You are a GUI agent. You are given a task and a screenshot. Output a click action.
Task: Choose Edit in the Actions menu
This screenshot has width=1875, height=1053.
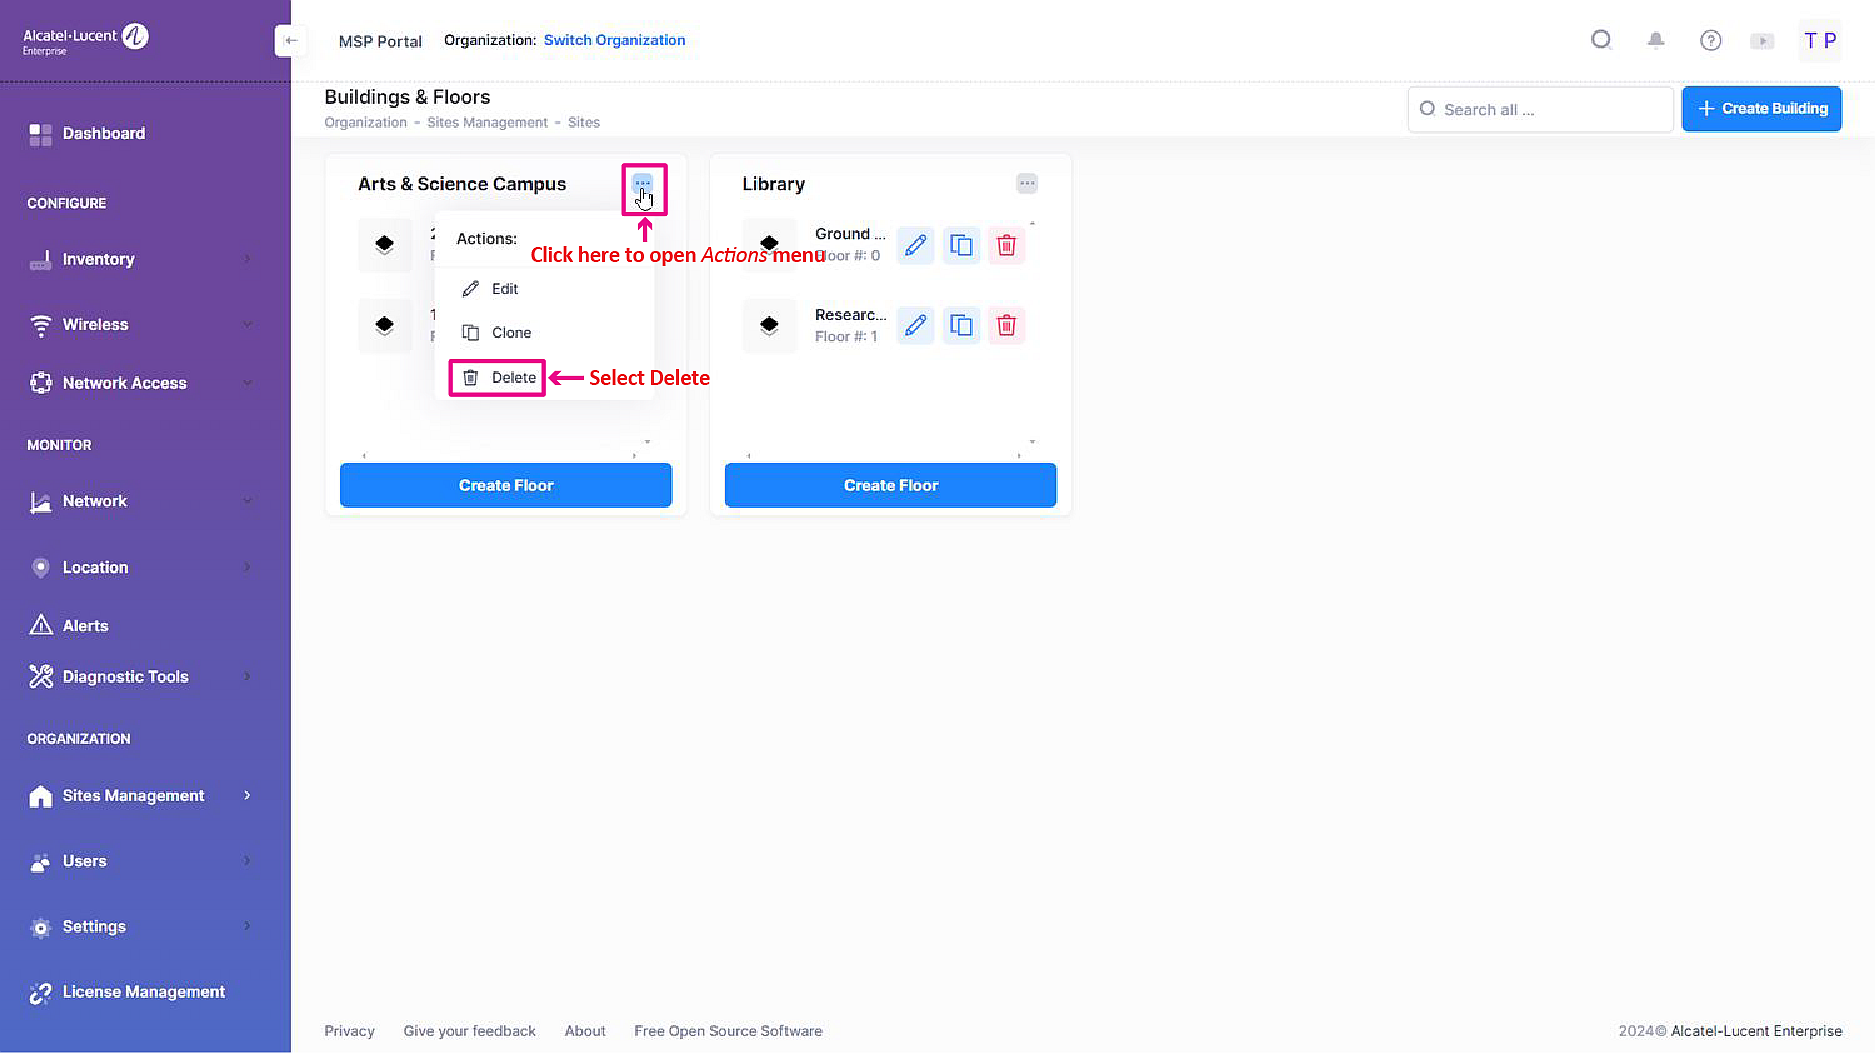click(x=504, y=289)
